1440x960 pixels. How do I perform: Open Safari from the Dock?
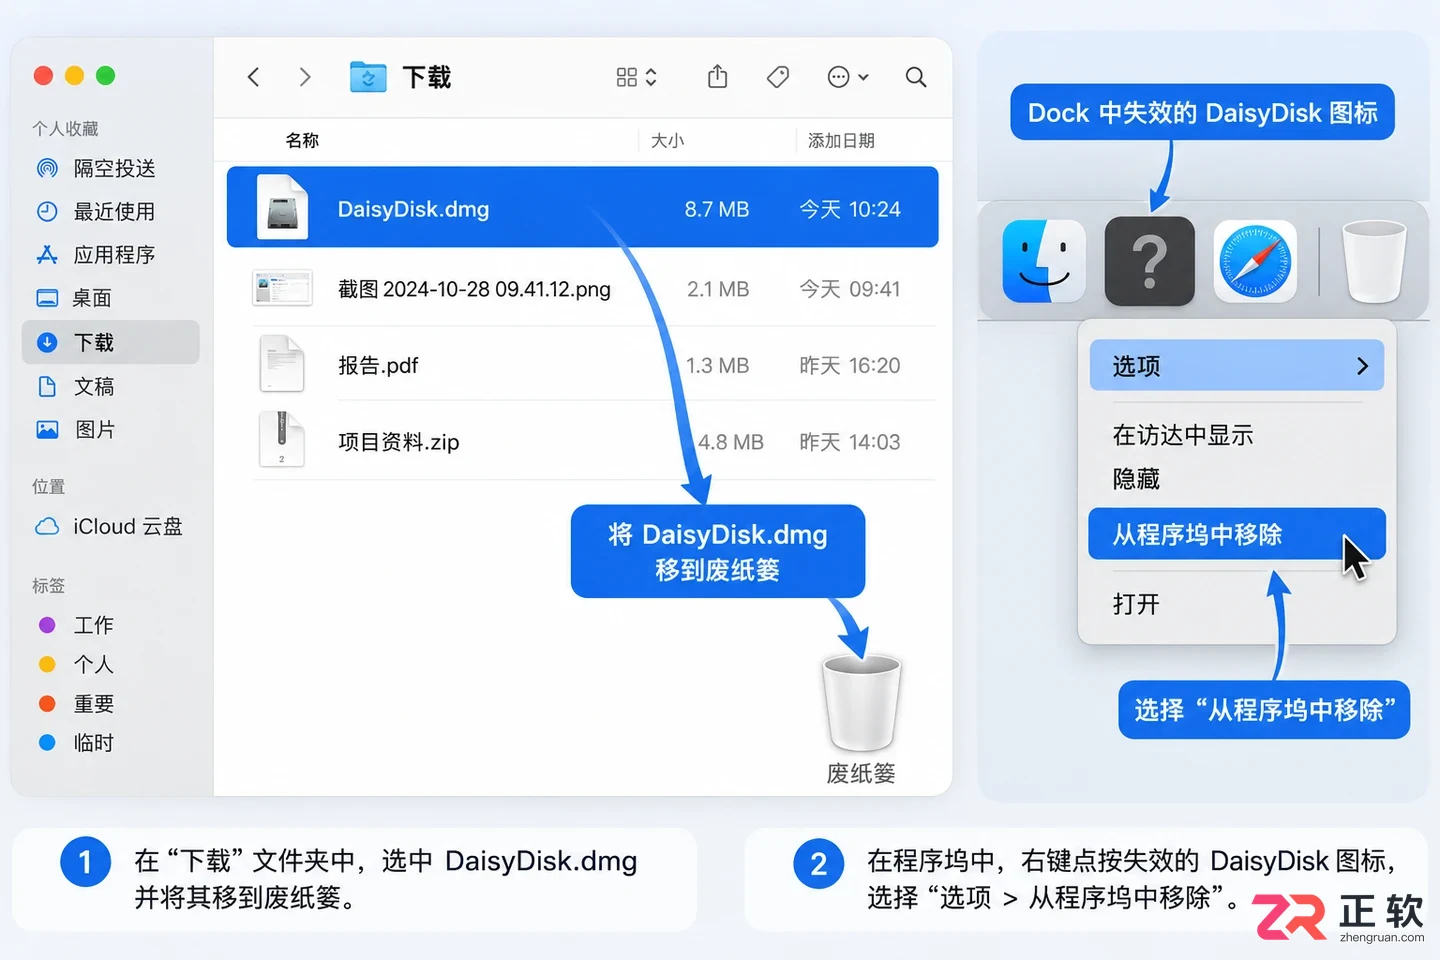click(x=1255, y=262)
